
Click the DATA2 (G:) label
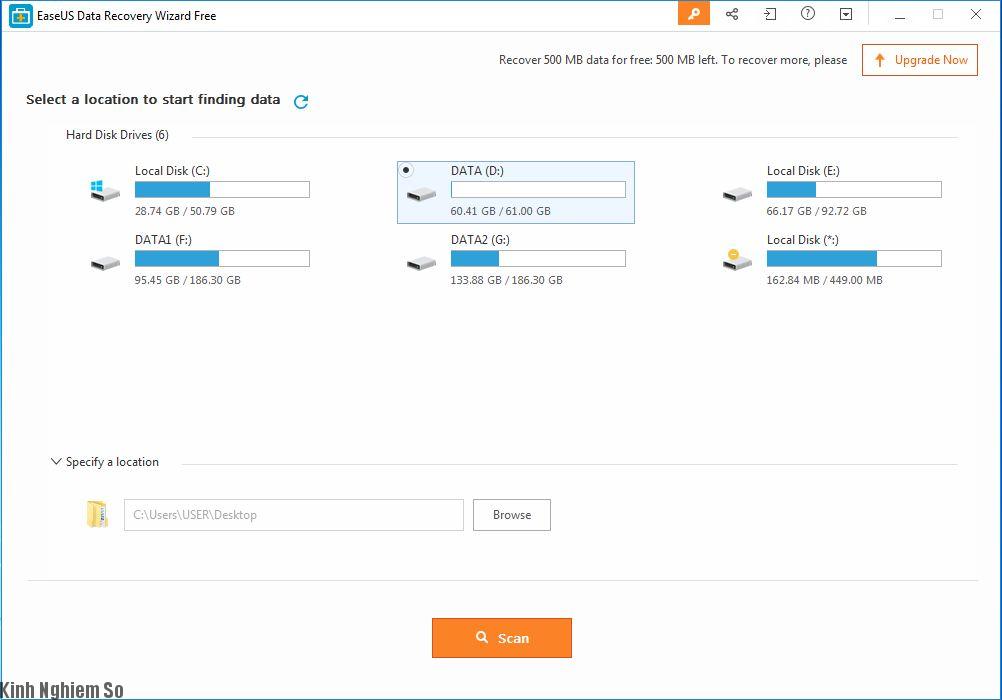[x=481, y=240]
